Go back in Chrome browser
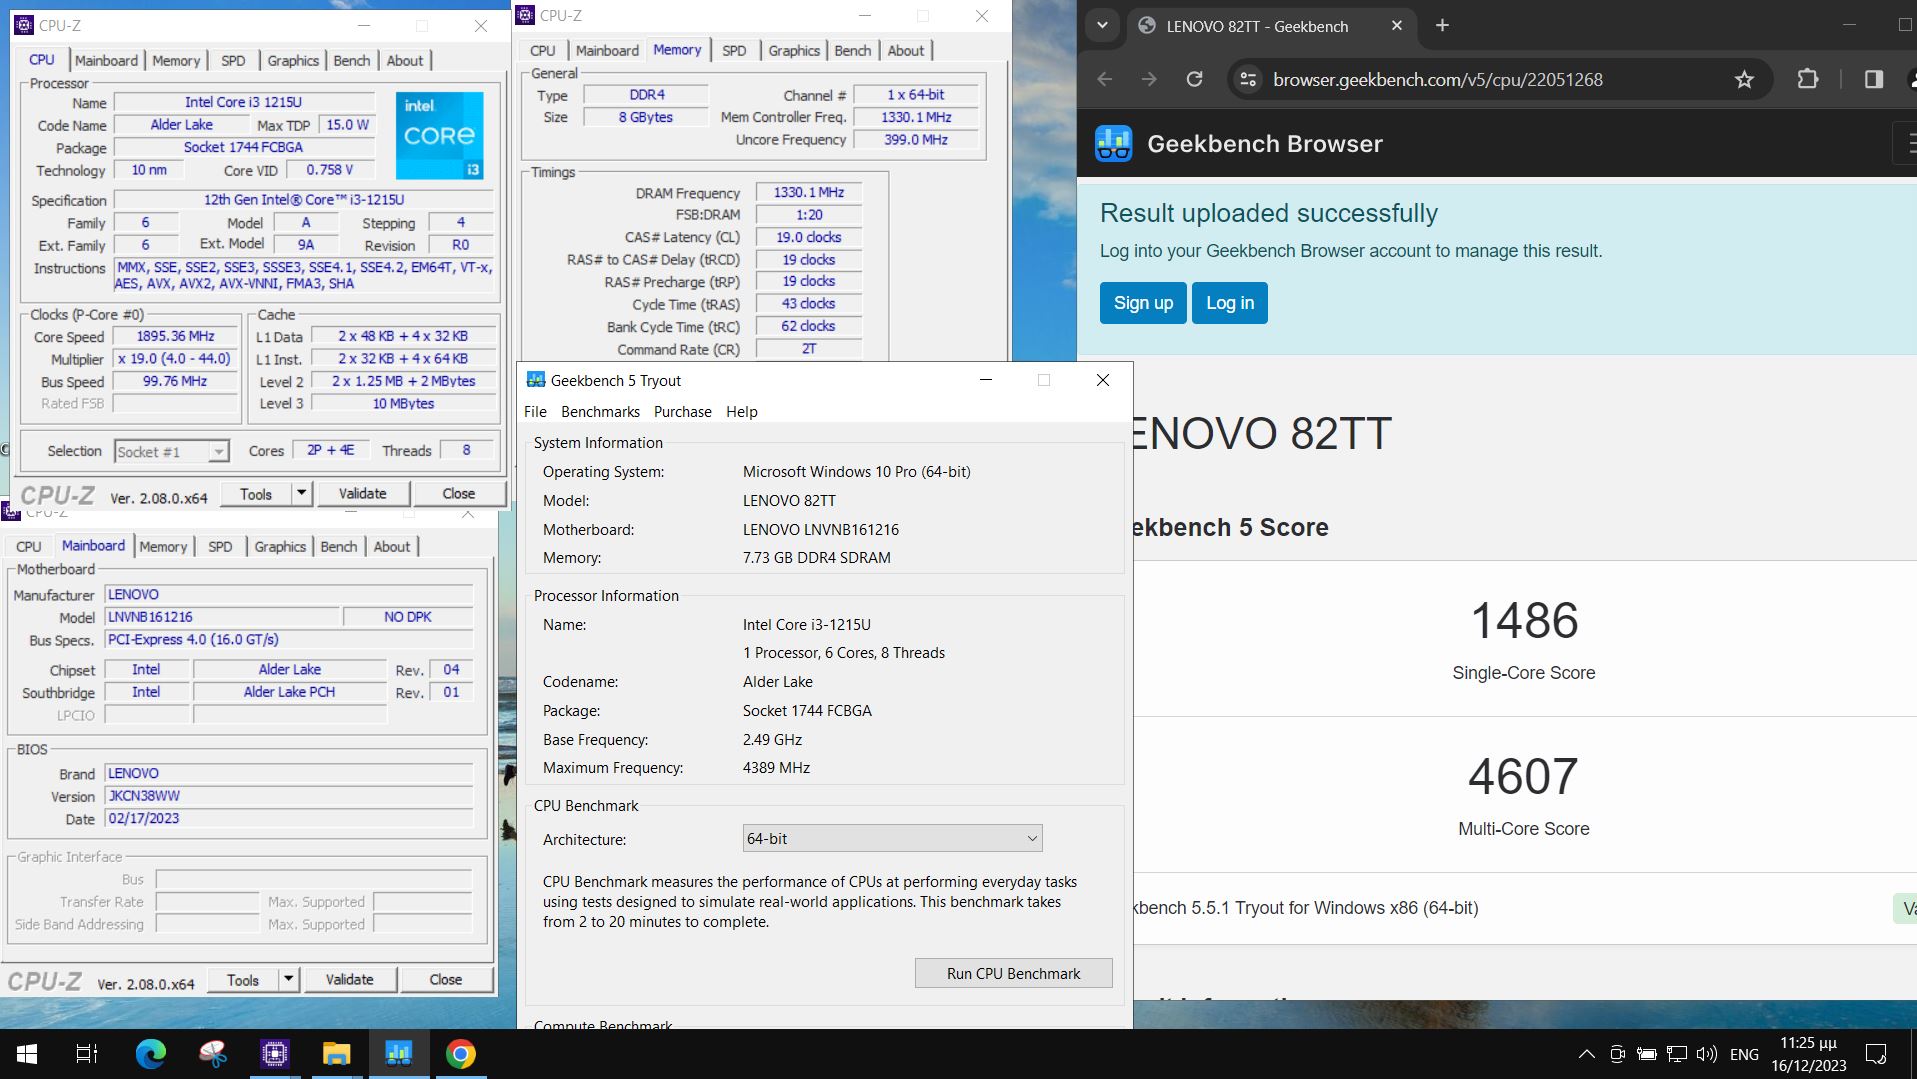The height and width of the screenshot is (1079, 1917). 1105,79
